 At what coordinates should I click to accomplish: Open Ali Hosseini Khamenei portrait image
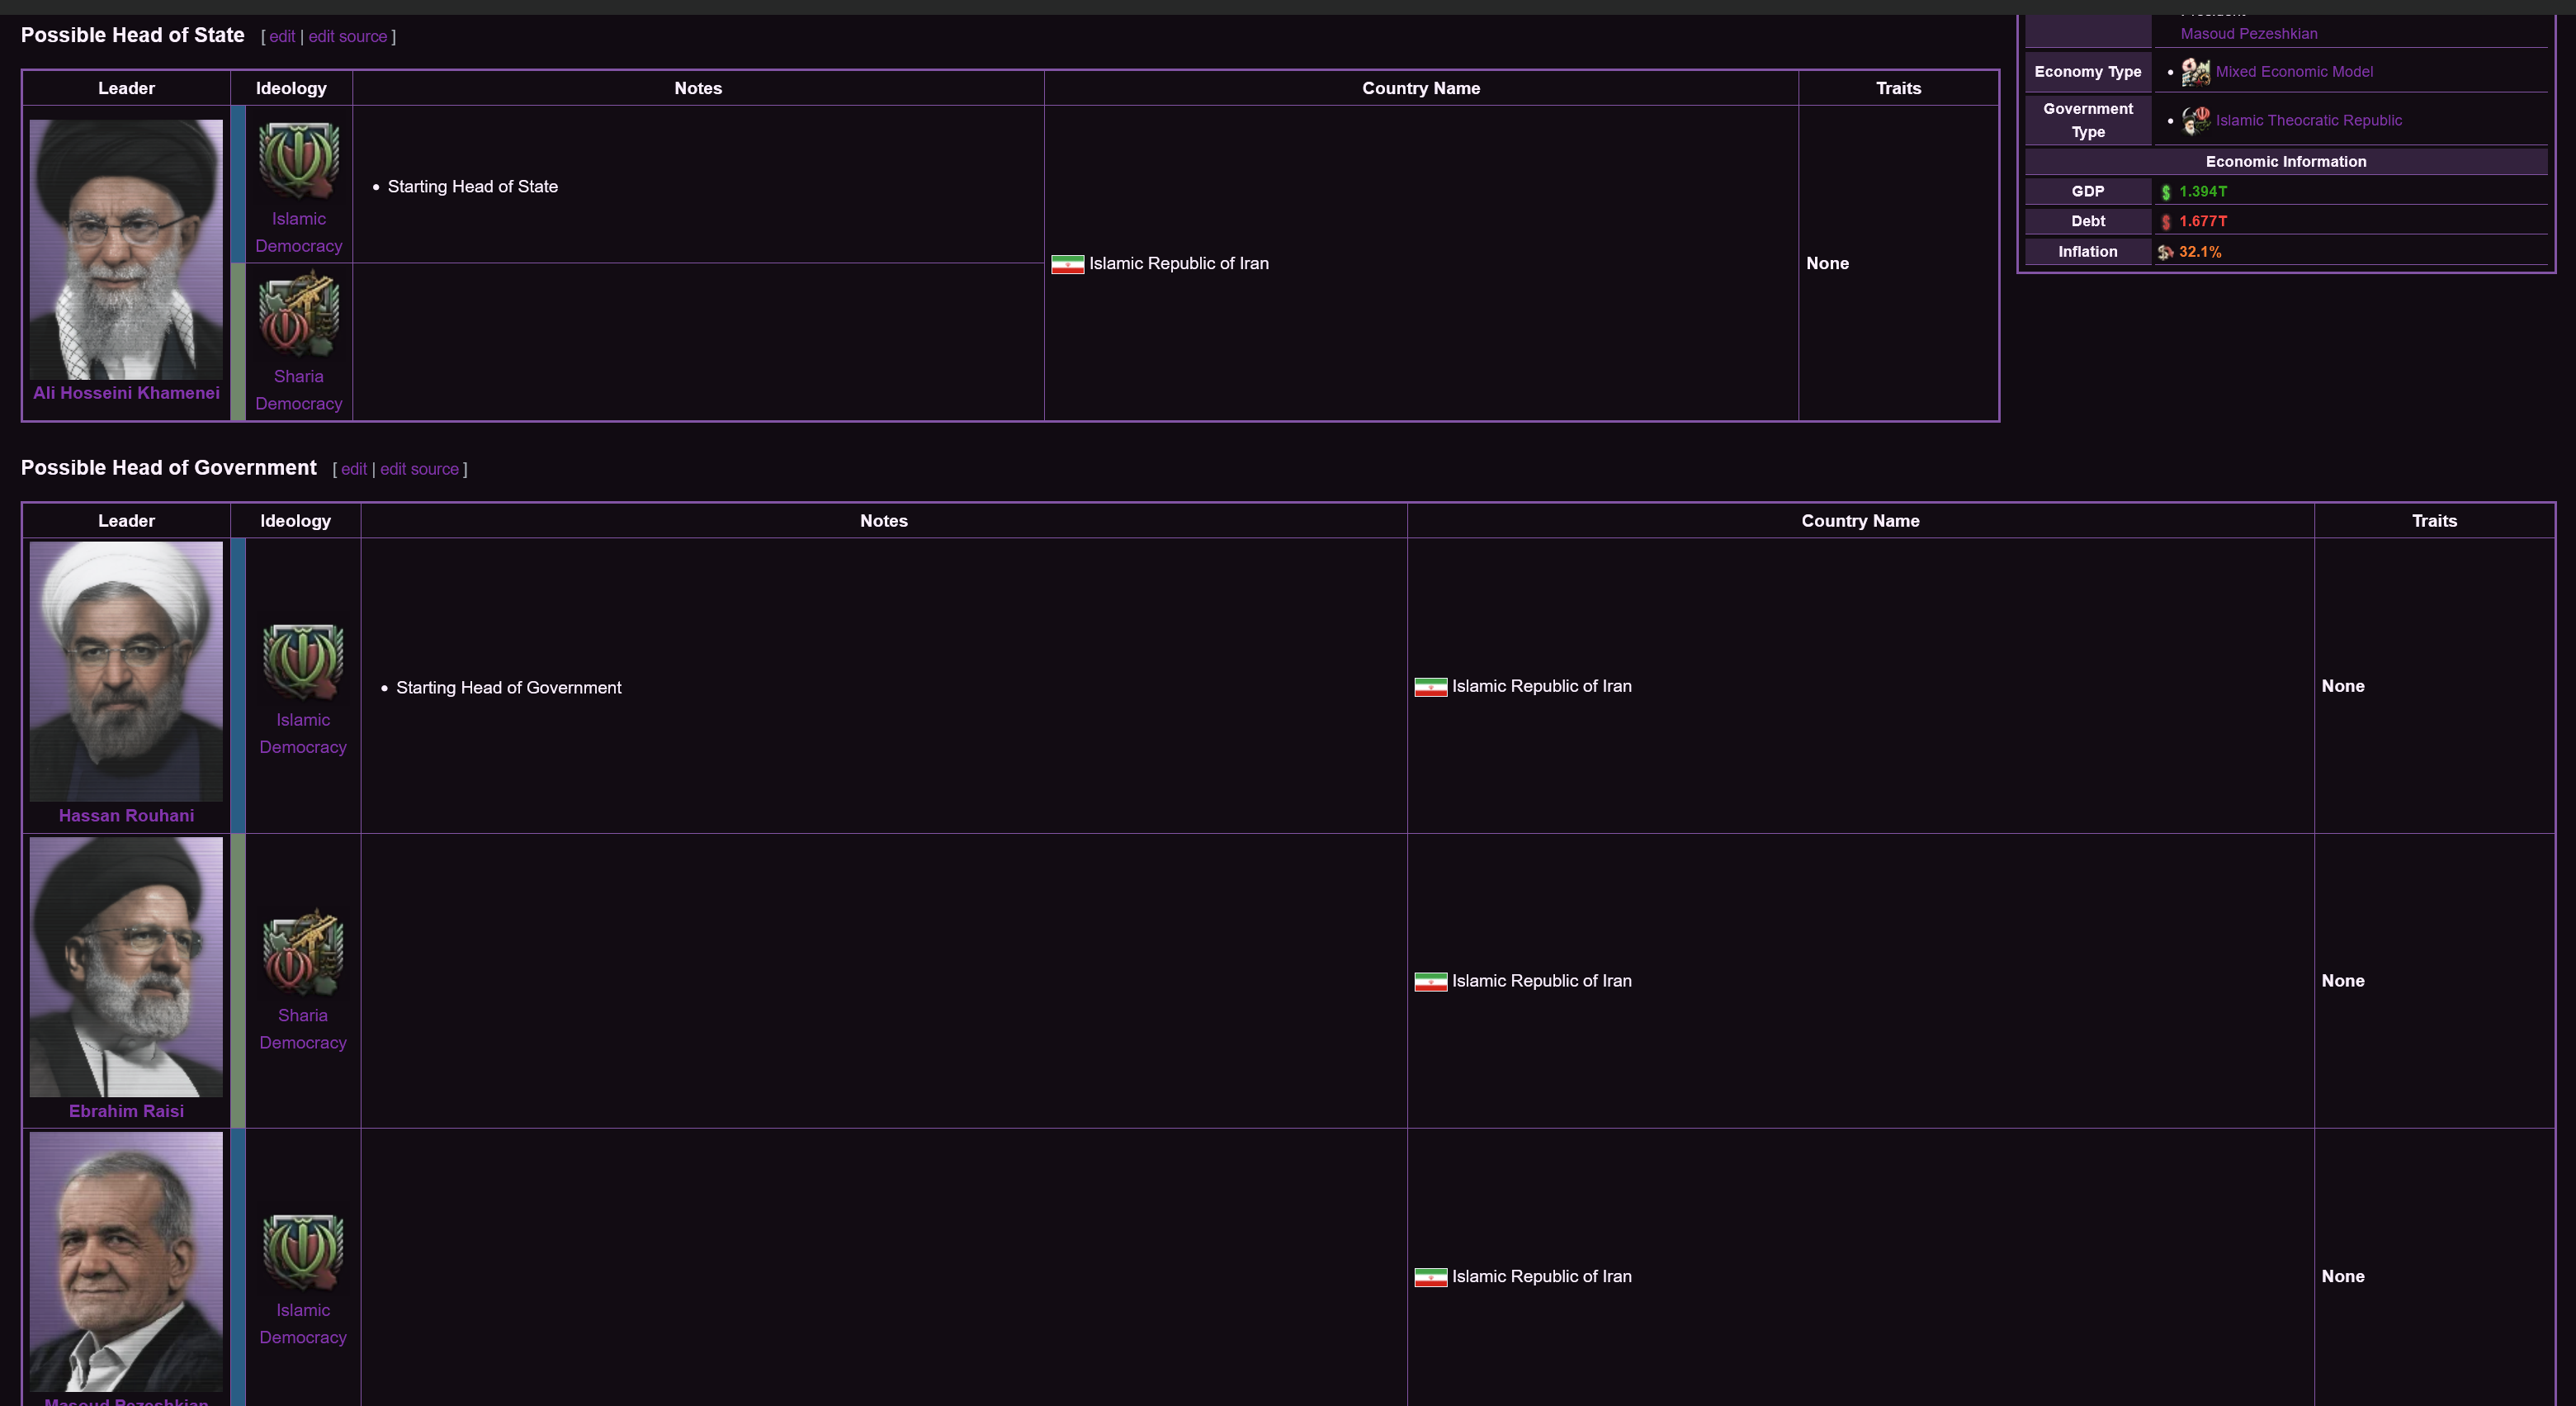(126, 249)
